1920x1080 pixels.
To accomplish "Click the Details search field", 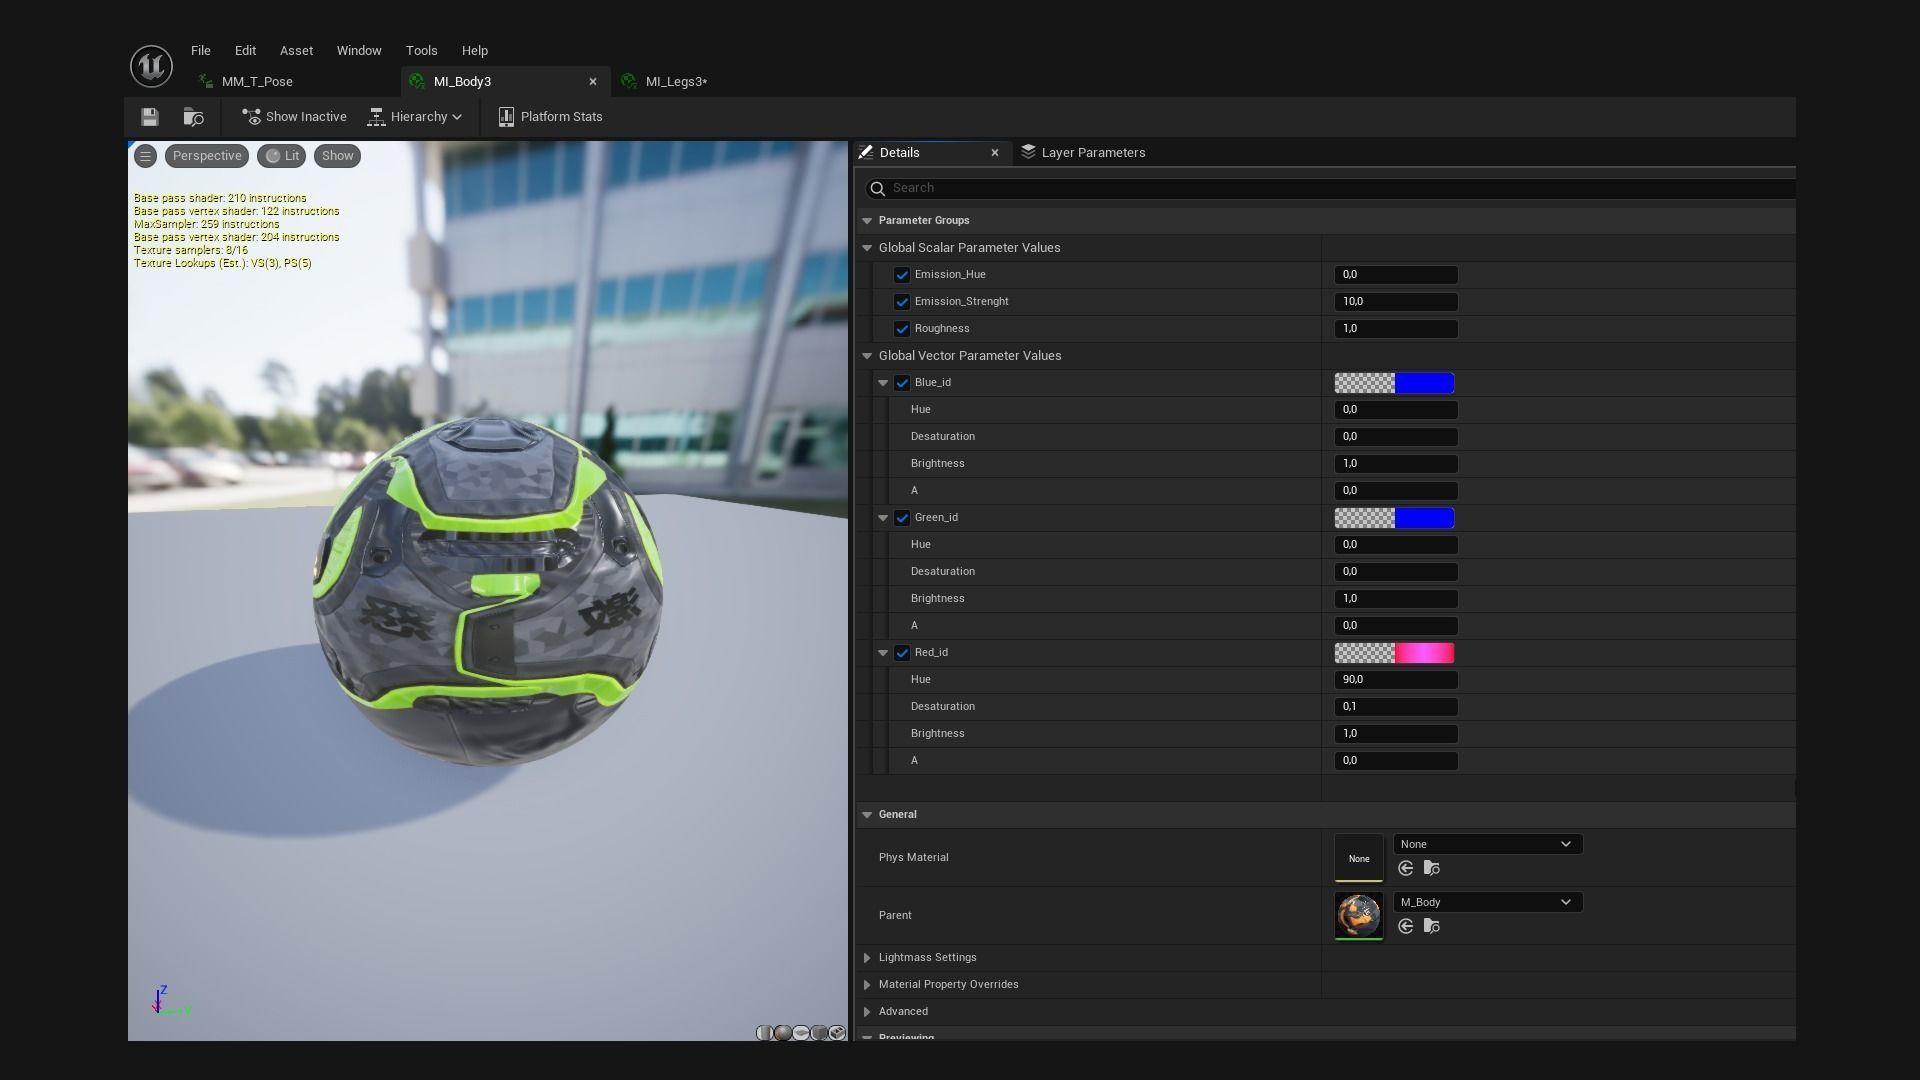I will [x=1330, y=188].
